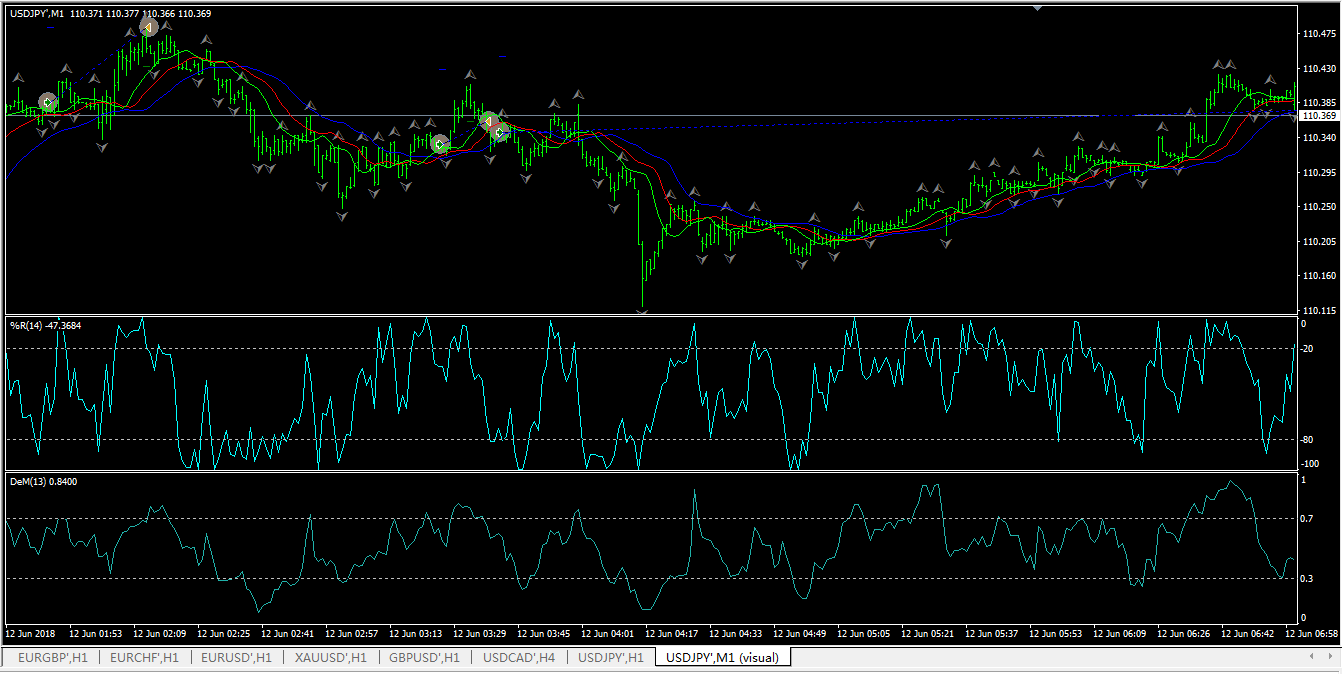Click the 12 Jun 04:01 time label
Viewport: 1342px width, 674px height.
click(x=608, y=634)
